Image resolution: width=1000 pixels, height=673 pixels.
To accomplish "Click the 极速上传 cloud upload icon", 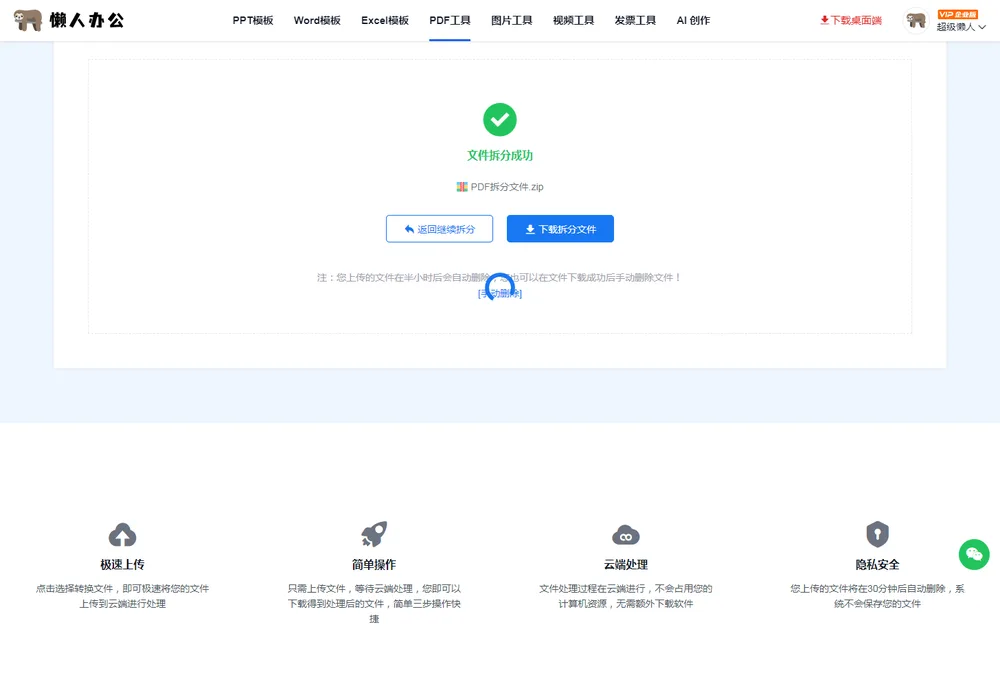I will tap(122, 535).
